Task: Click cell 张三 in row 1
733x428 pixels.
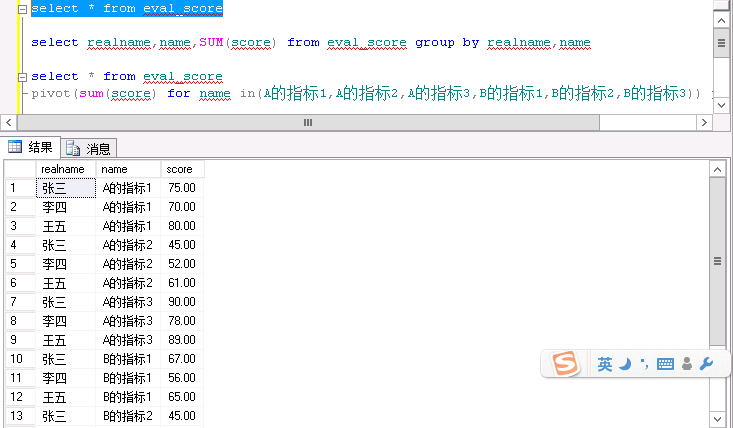Action: coord(66,188)
